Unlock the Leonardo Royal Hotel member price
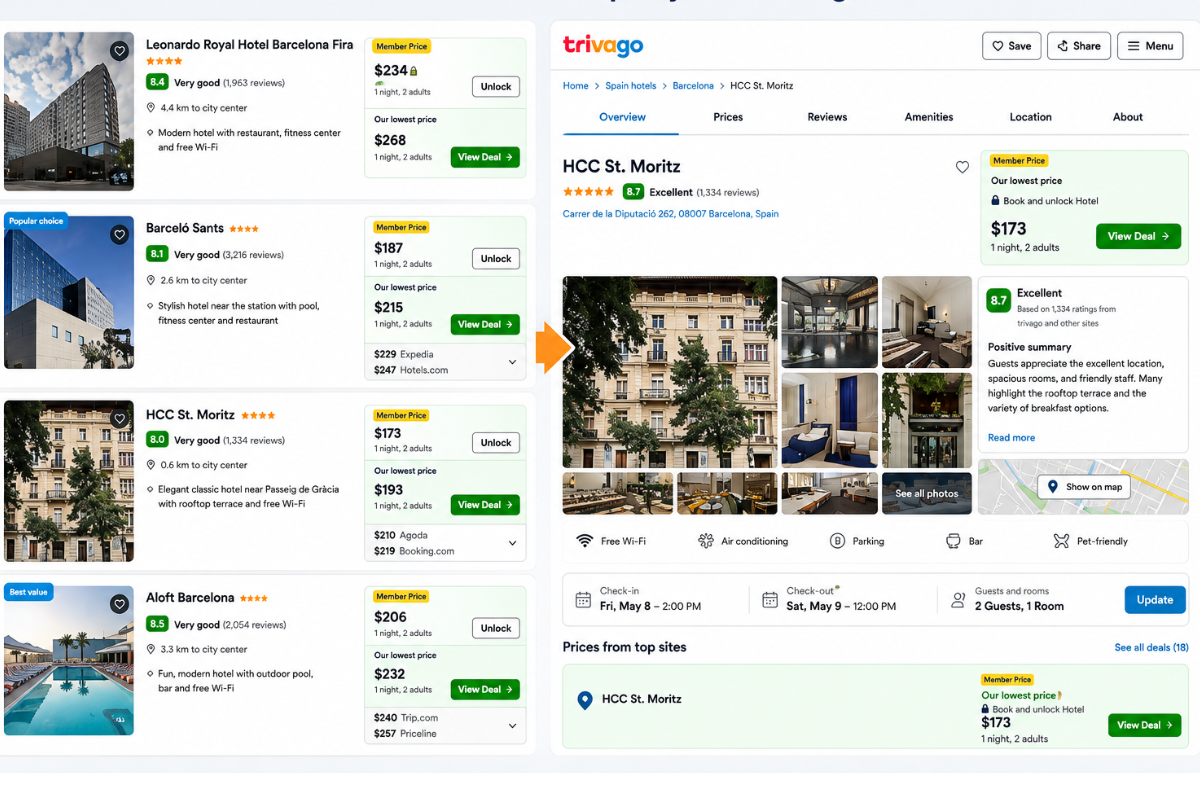This screenshot has width=1200, height=800. (x=496, y=86)
